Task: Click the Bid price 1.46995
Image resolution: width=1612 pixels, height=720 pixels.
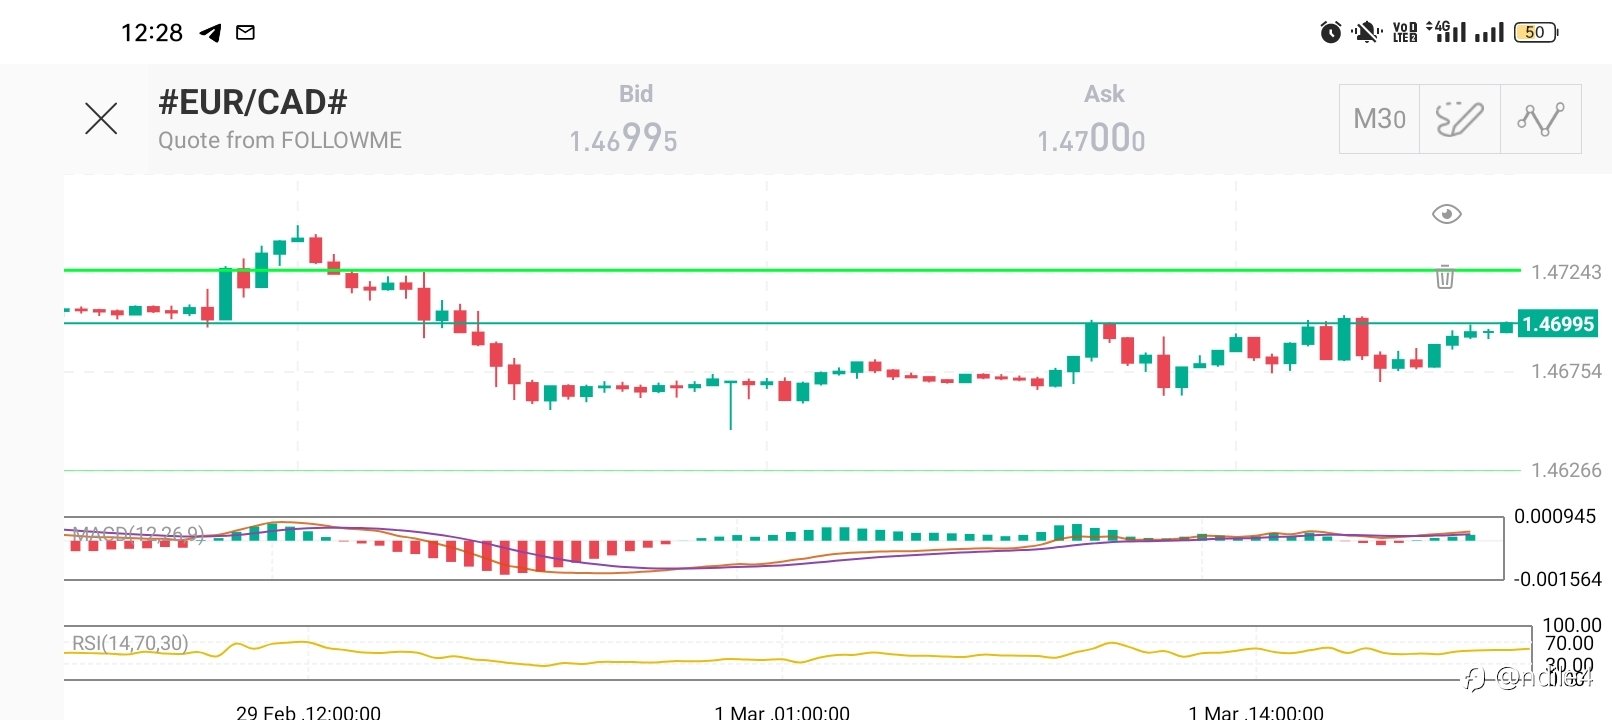Action: pos(623,140)
